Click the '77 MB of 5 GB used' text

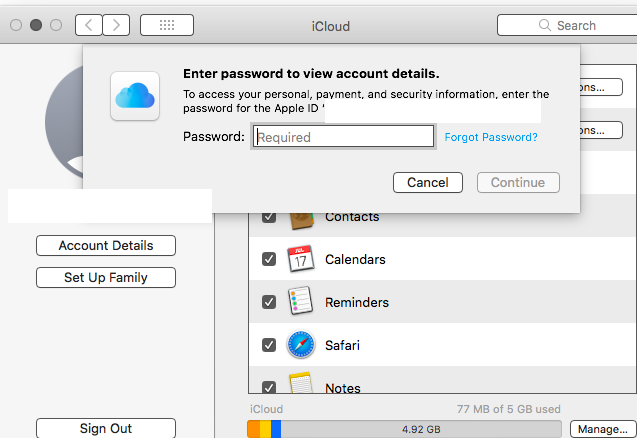[509, 409]
